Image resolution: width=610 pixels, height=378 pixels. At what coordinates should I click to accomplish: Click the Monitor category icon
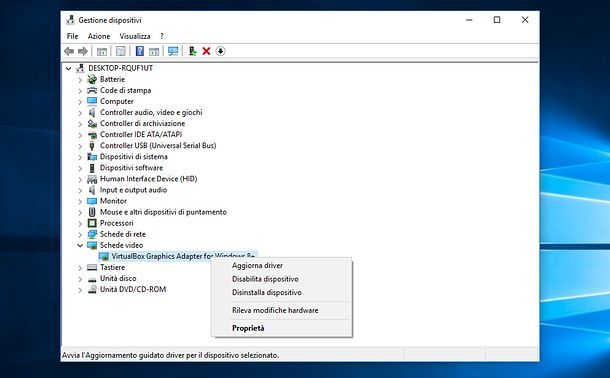[x=92, y=201]
